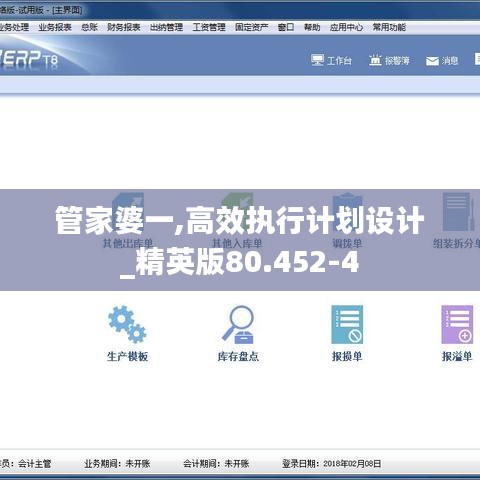Click the 报警等 alarm icon

coord(375,60)
